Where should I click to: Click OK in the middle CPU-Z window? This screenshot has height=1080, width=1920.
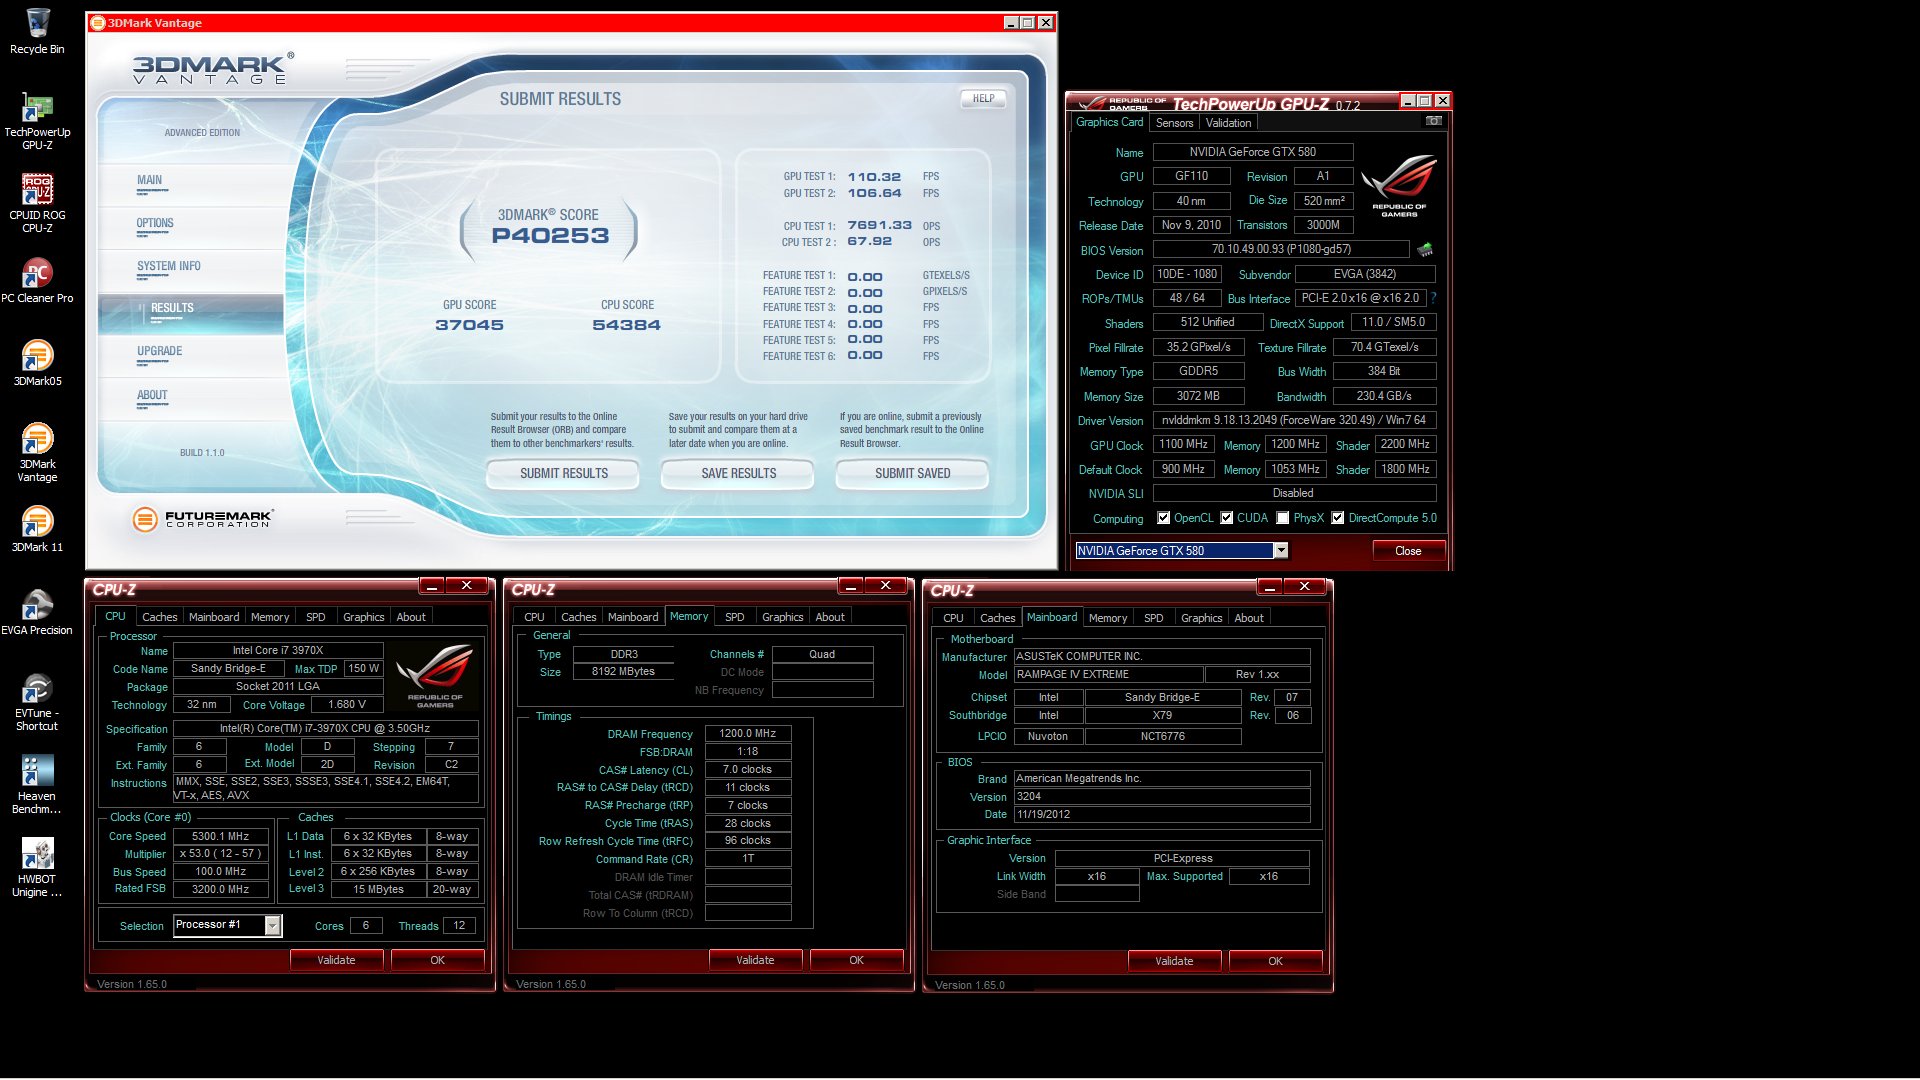856,960
